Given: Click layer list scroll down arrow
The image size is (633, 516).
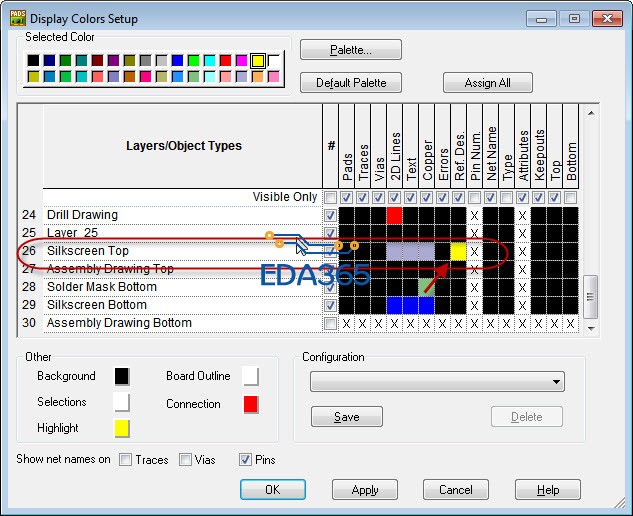Looking at the screenshot, I should 591,329.
